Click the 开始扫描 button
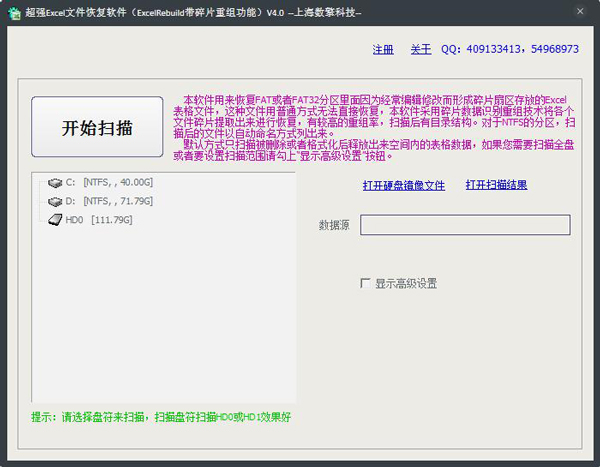Viewport: 600px width, 467px height. tap(97, 127)
